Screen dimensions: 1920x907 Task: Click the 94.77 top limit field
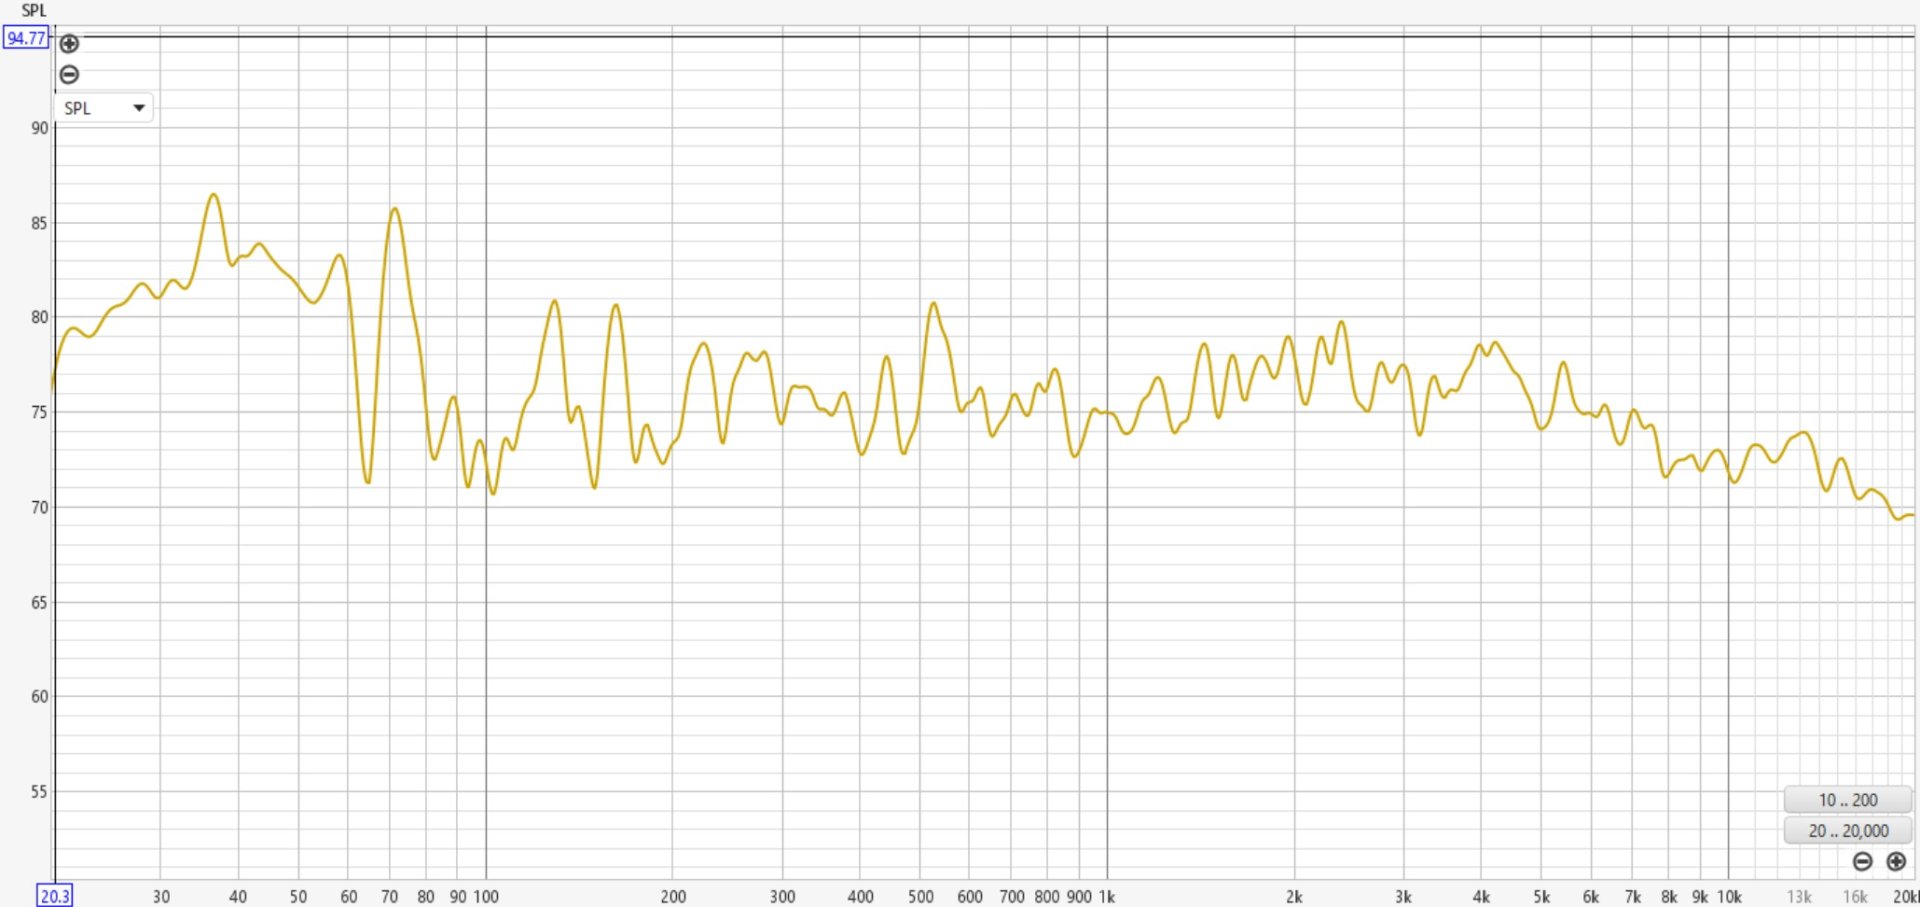(x=26, y=38)
